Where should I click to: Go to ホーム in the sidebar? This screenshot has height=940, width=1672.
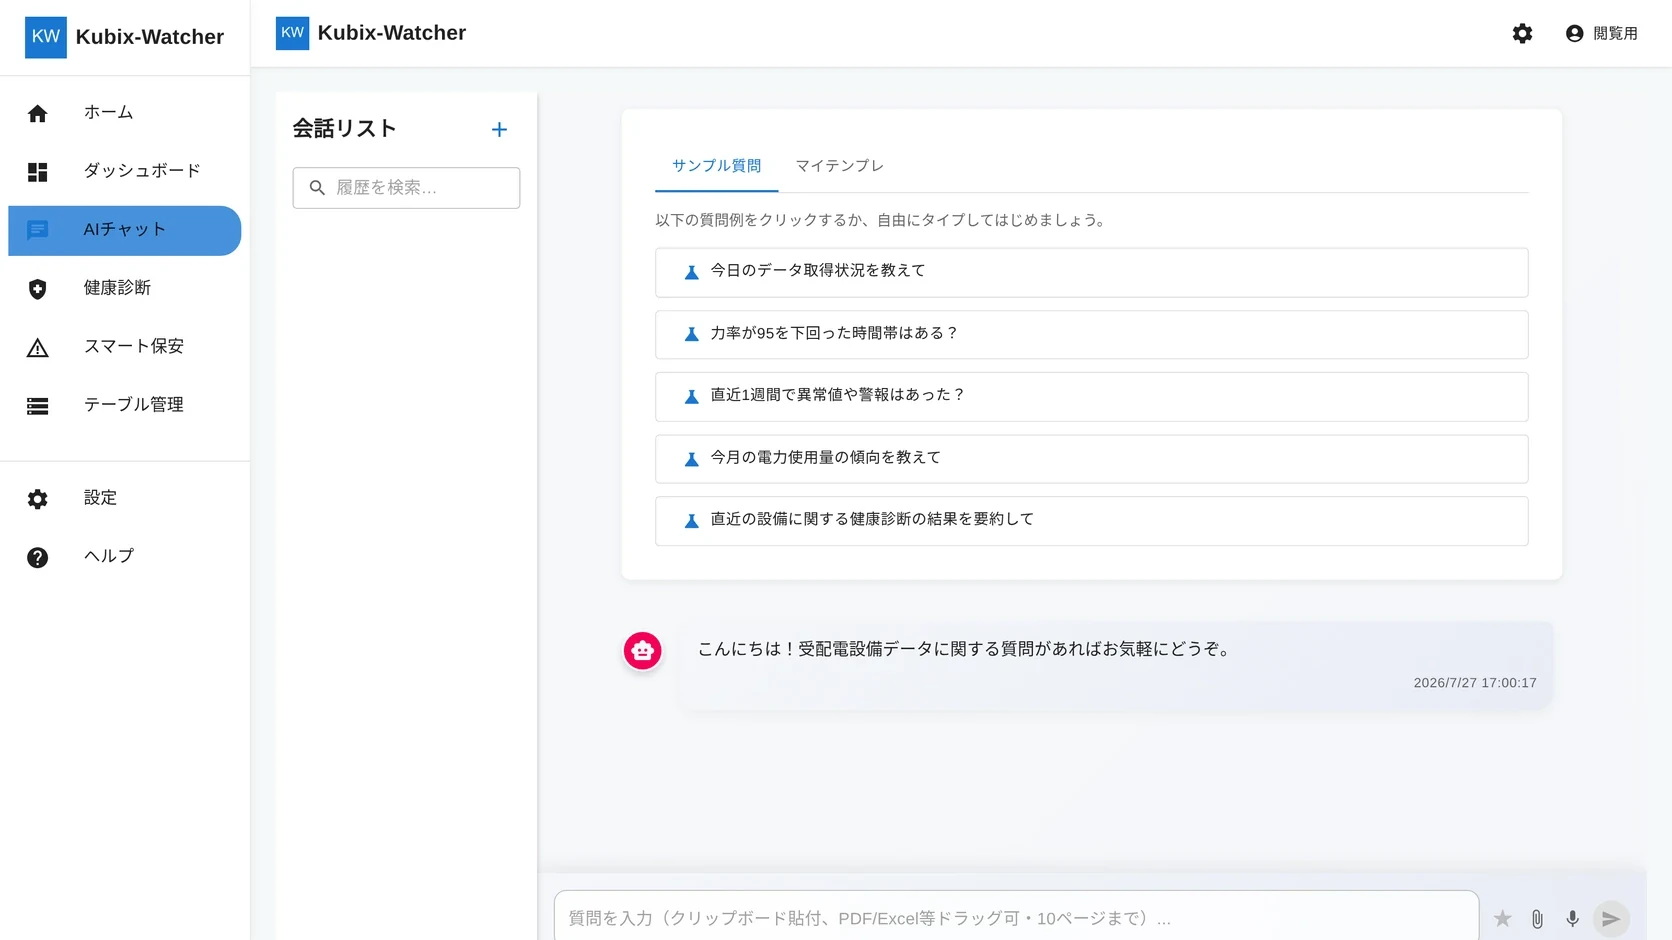[x=125, y=113]
